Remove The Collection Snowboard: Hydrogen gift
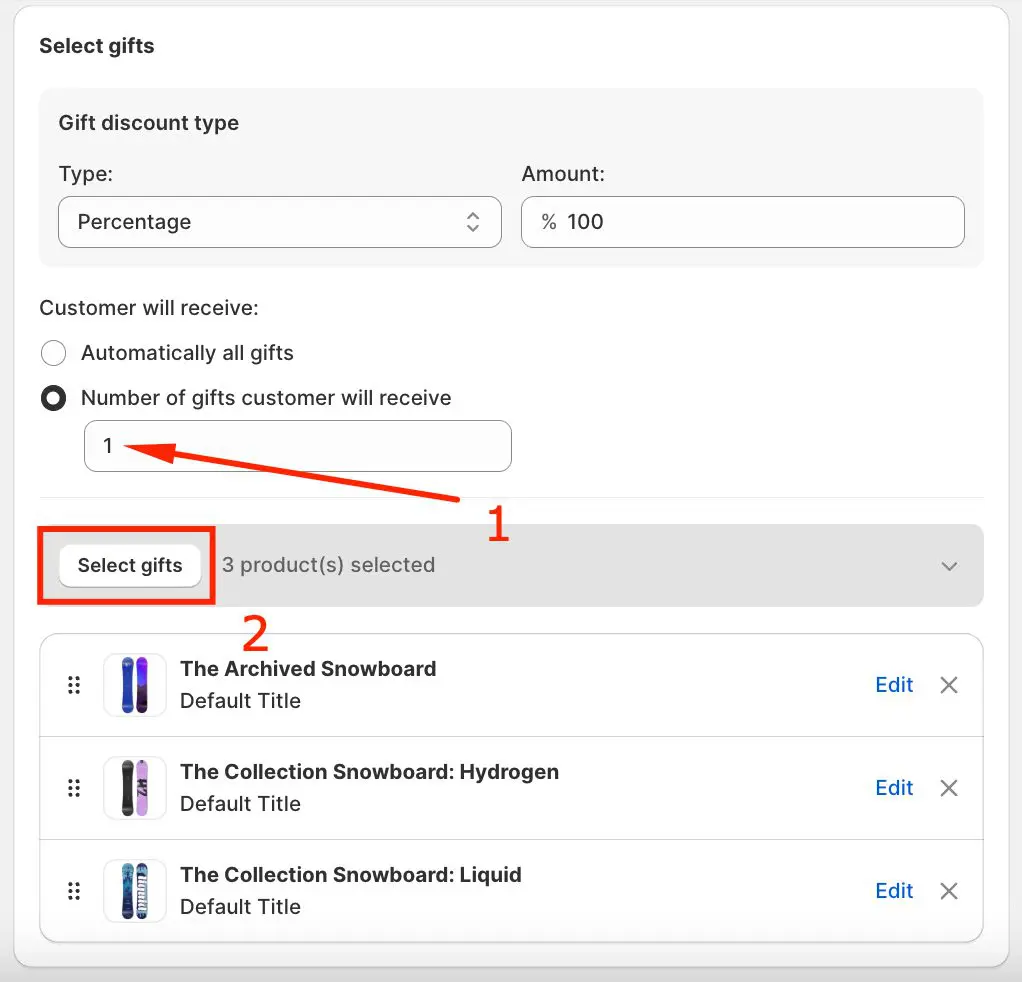The width and height of the screenshot is (1022, 982). [949, 788]
